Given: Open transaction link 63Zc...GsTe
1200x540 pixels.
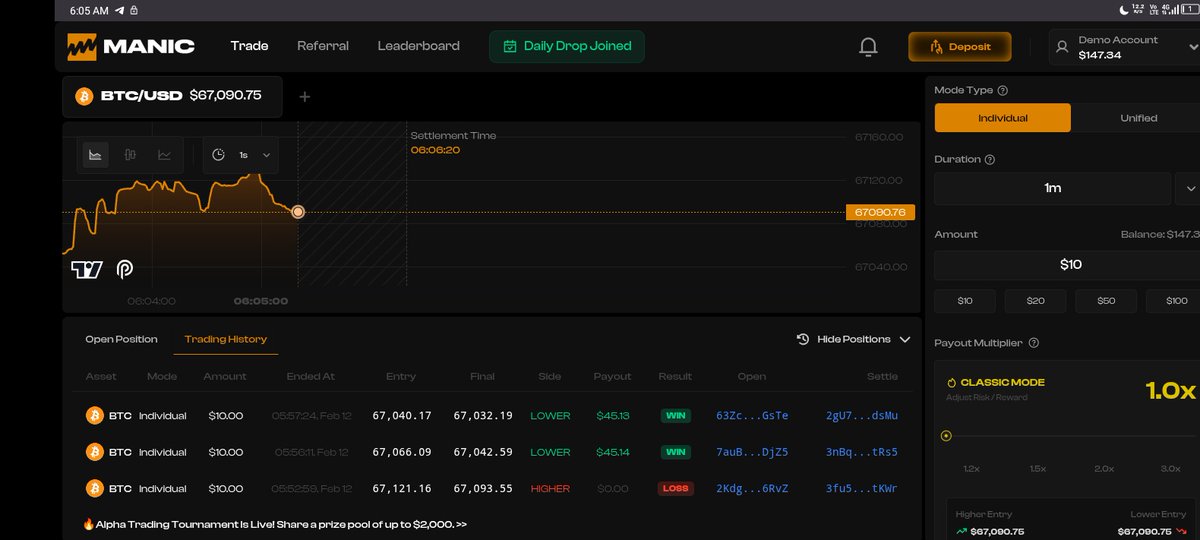Looking at the screenshot, I should click(752, 415).
